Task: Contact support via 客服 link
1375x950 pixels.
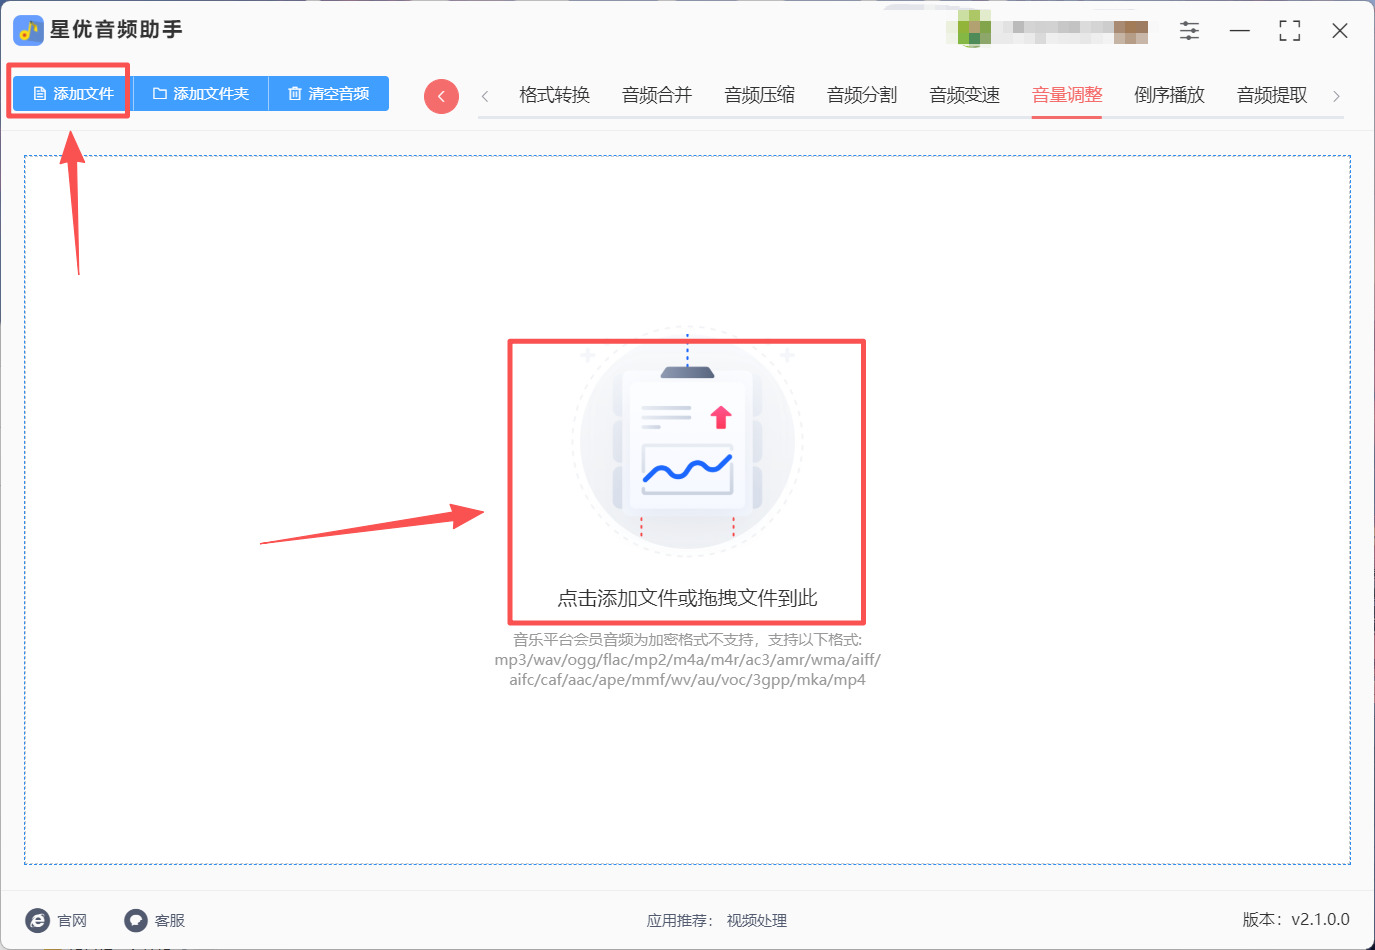Action: (155, 921)
